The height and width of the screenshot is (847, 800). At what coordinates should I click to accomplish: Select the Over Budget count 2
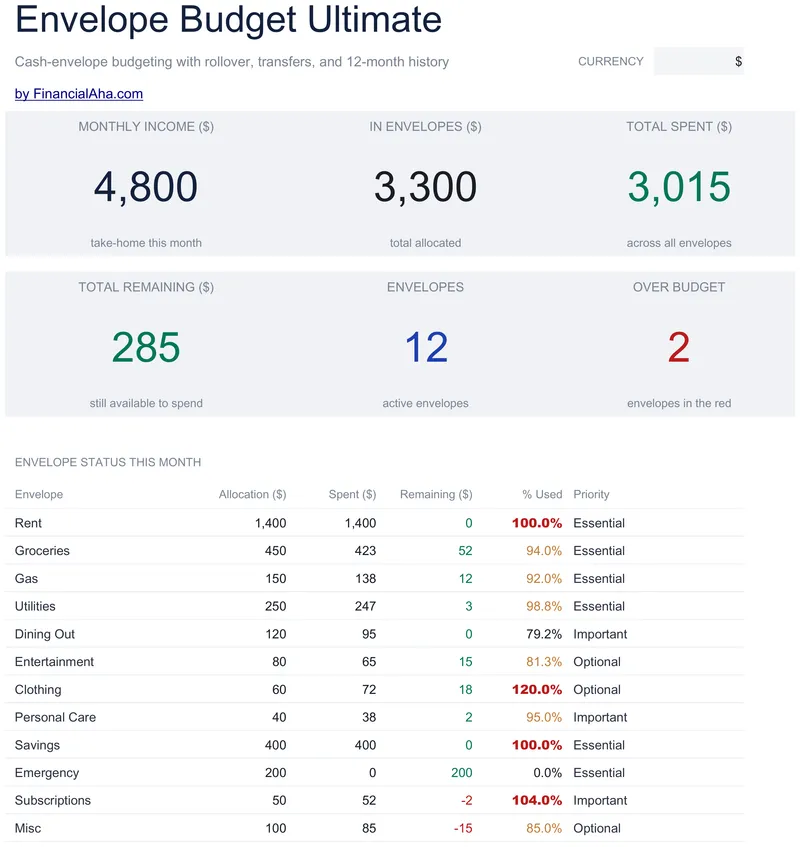tap(679, 347)
